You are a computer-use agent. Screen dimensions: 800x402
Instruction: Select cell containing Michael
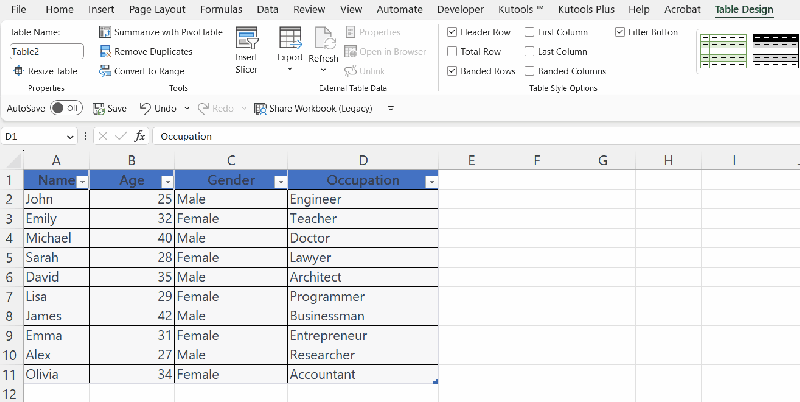[x=56, y=238]
